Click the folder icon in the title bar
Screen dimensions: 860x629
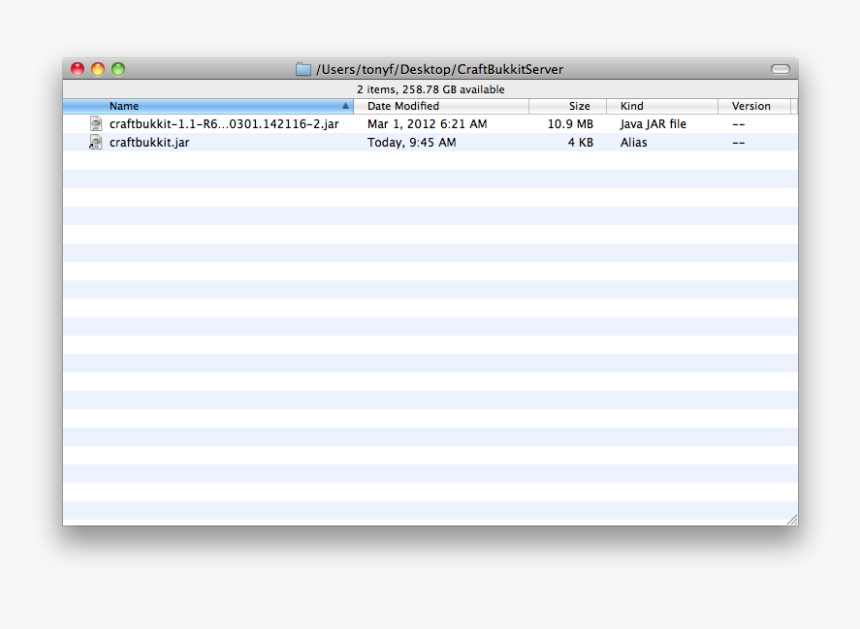click(303, 69)
